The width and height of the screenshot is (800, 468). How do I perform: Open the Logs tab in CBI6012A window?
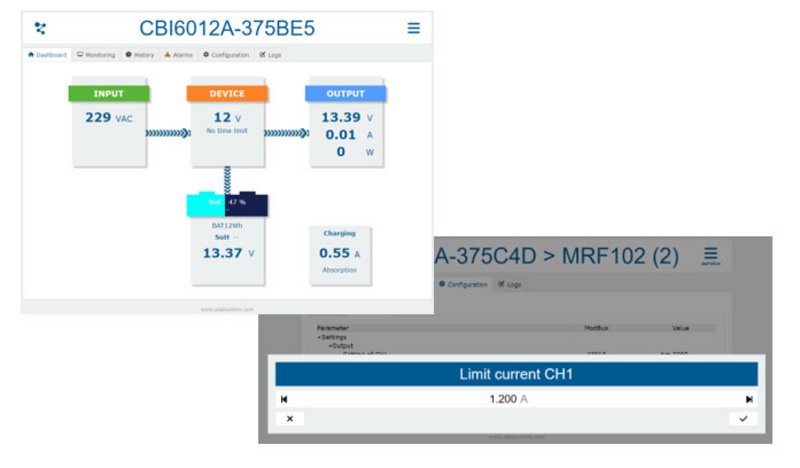[270, 55]
